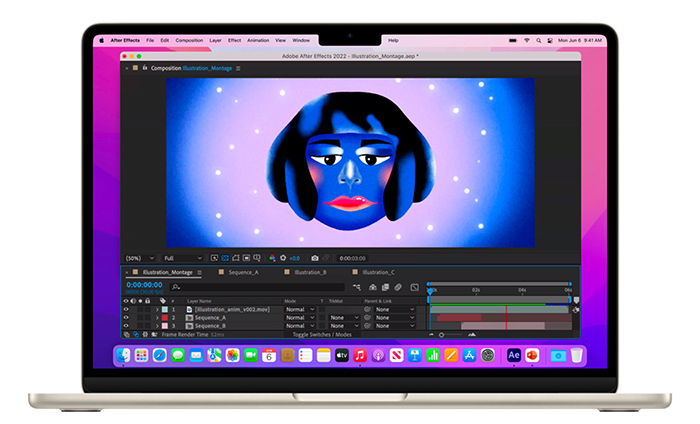
Task: Open the Illustration_Montage timeline panel menu
Action: point(200,272)
